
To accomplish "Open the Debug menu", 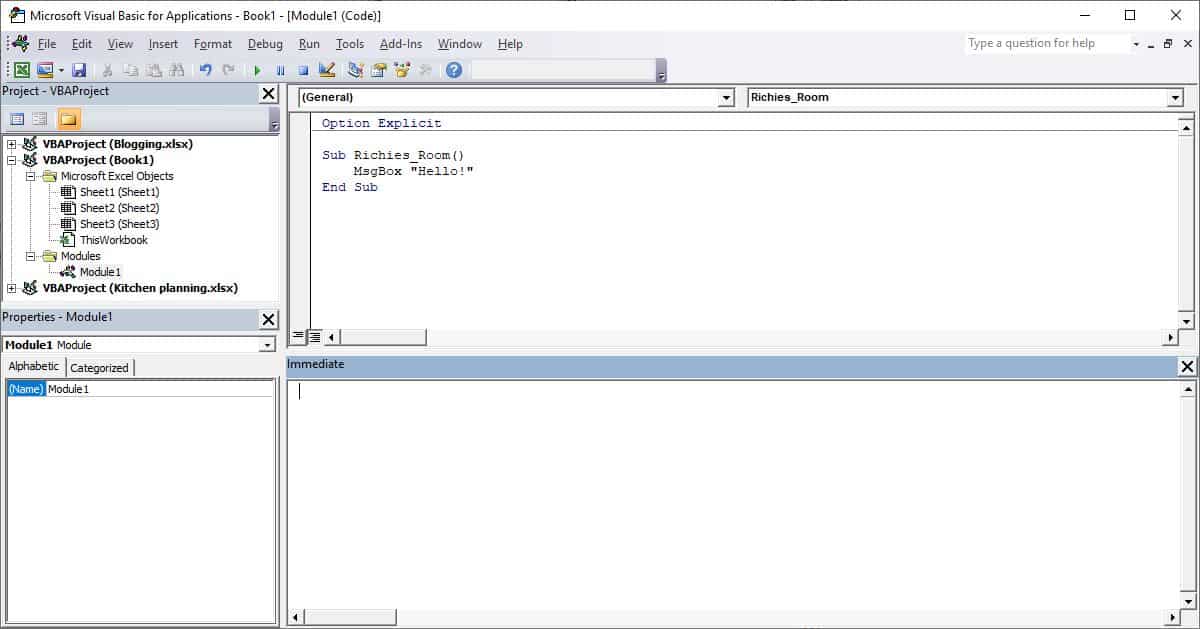I will [x=265, y=44].
